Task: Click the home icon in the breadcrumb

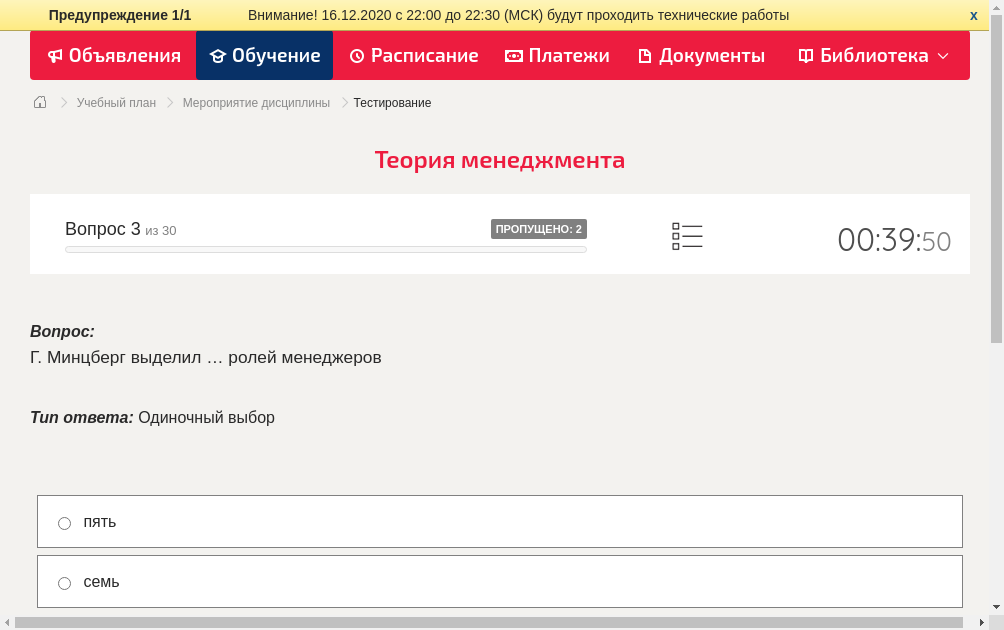Action: (x=39, y=102)
